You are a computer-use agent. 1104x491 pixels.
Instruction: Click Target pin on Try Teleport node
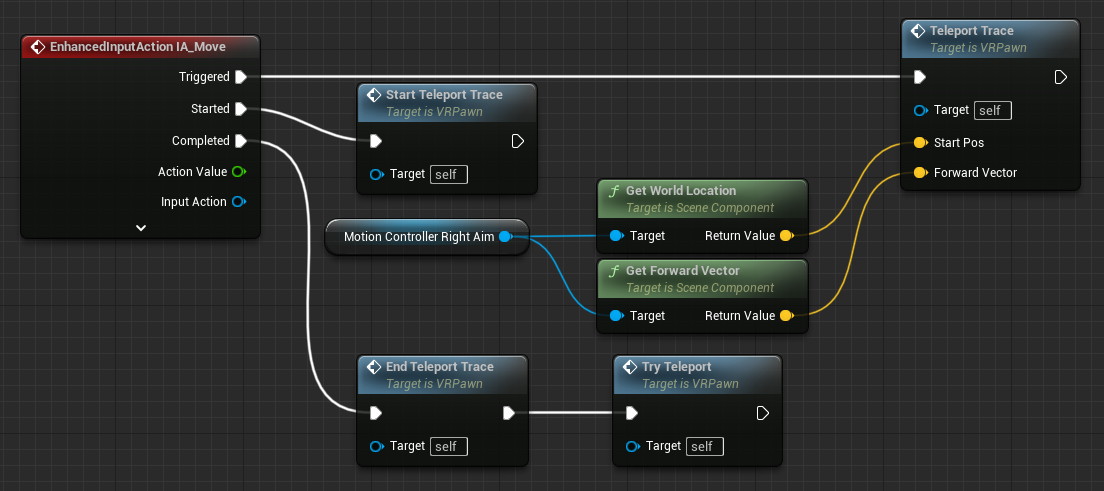click(633, 446)
